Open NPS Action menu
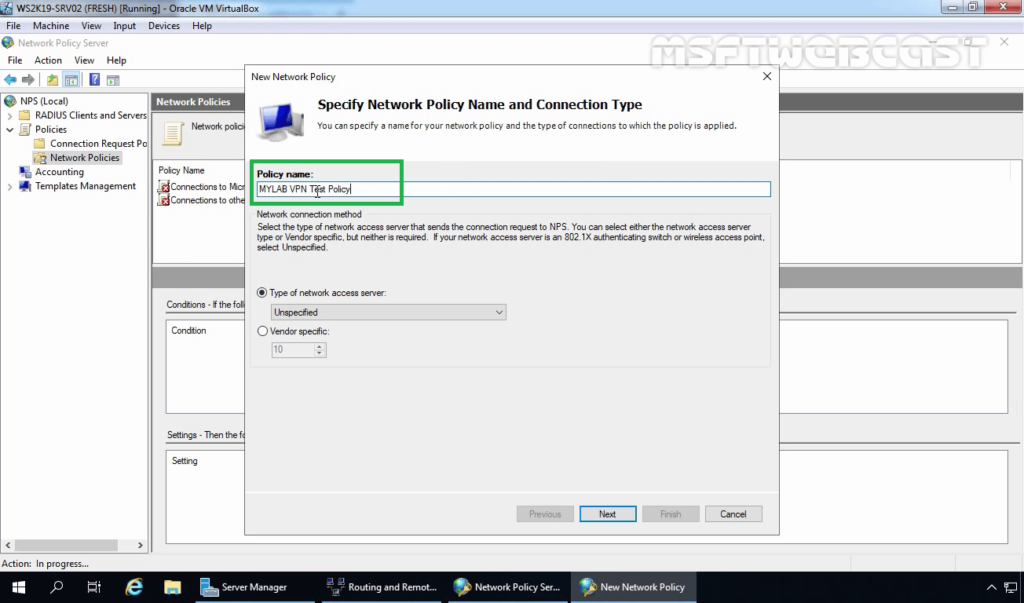Screen dimensions: 1024x603 point(48,60)
